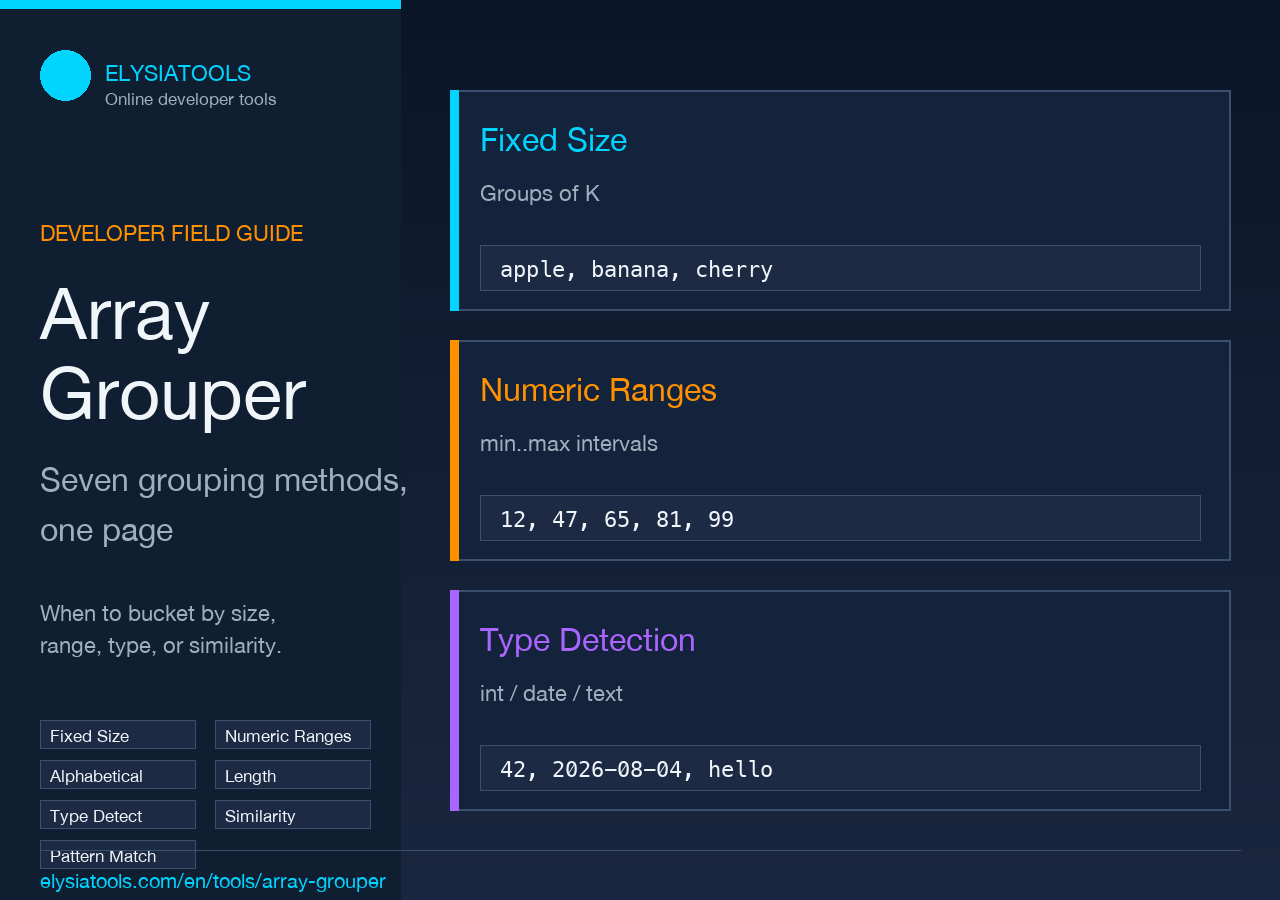
Task: Click the '12, 47, 65, 81, 99' sample box
Action: click(x=840, y=518)
